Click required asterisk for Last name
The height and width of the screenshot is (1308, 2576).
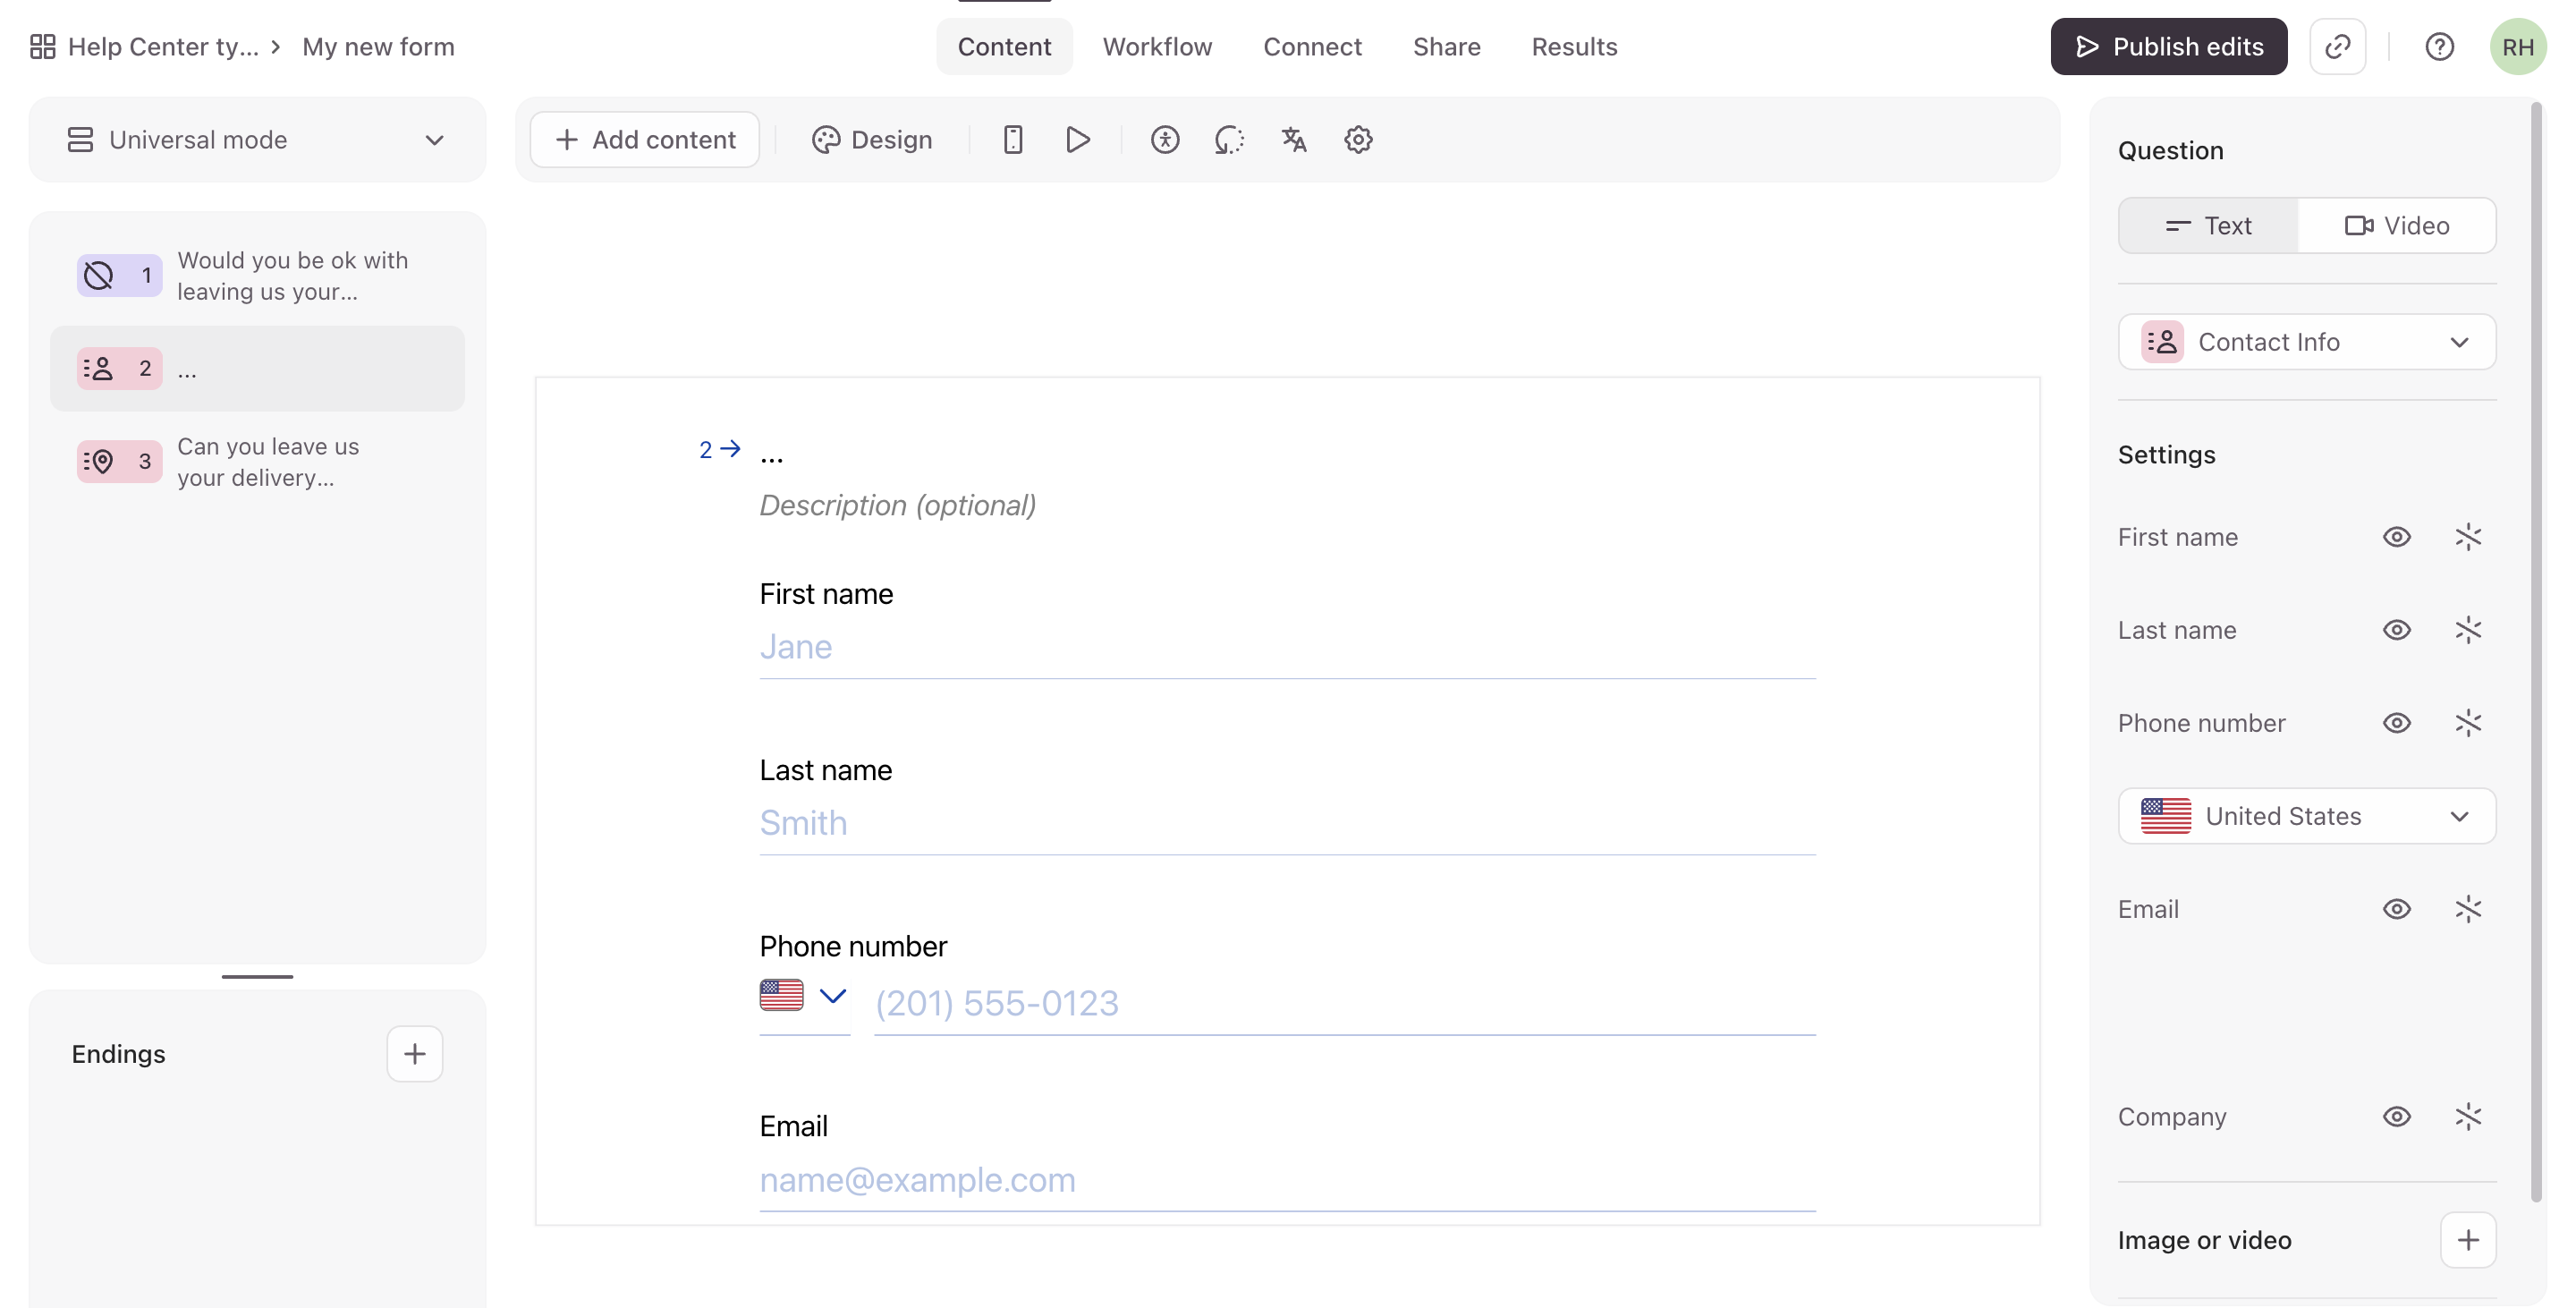(x=2467, y=630)
